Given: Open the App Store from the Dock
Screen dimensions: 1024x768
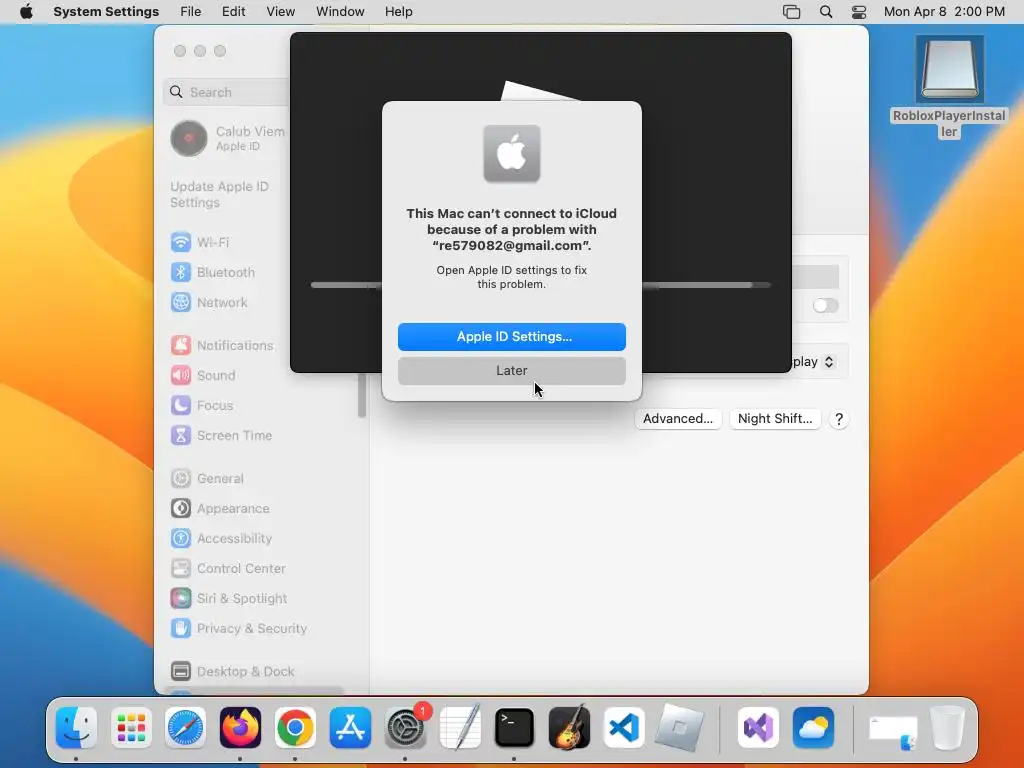Looking at the screenshot, I should (350, 728).
